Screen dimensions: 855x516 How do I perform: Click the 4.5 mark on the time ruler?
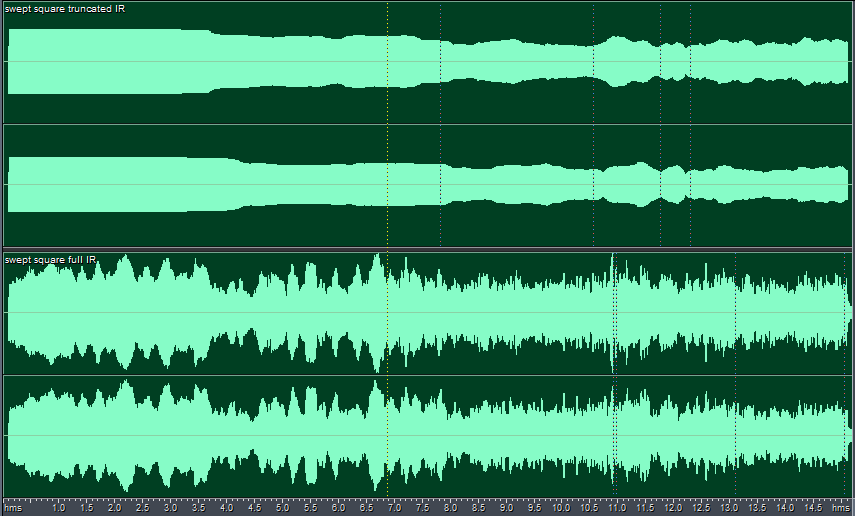[x=254, y=508]
